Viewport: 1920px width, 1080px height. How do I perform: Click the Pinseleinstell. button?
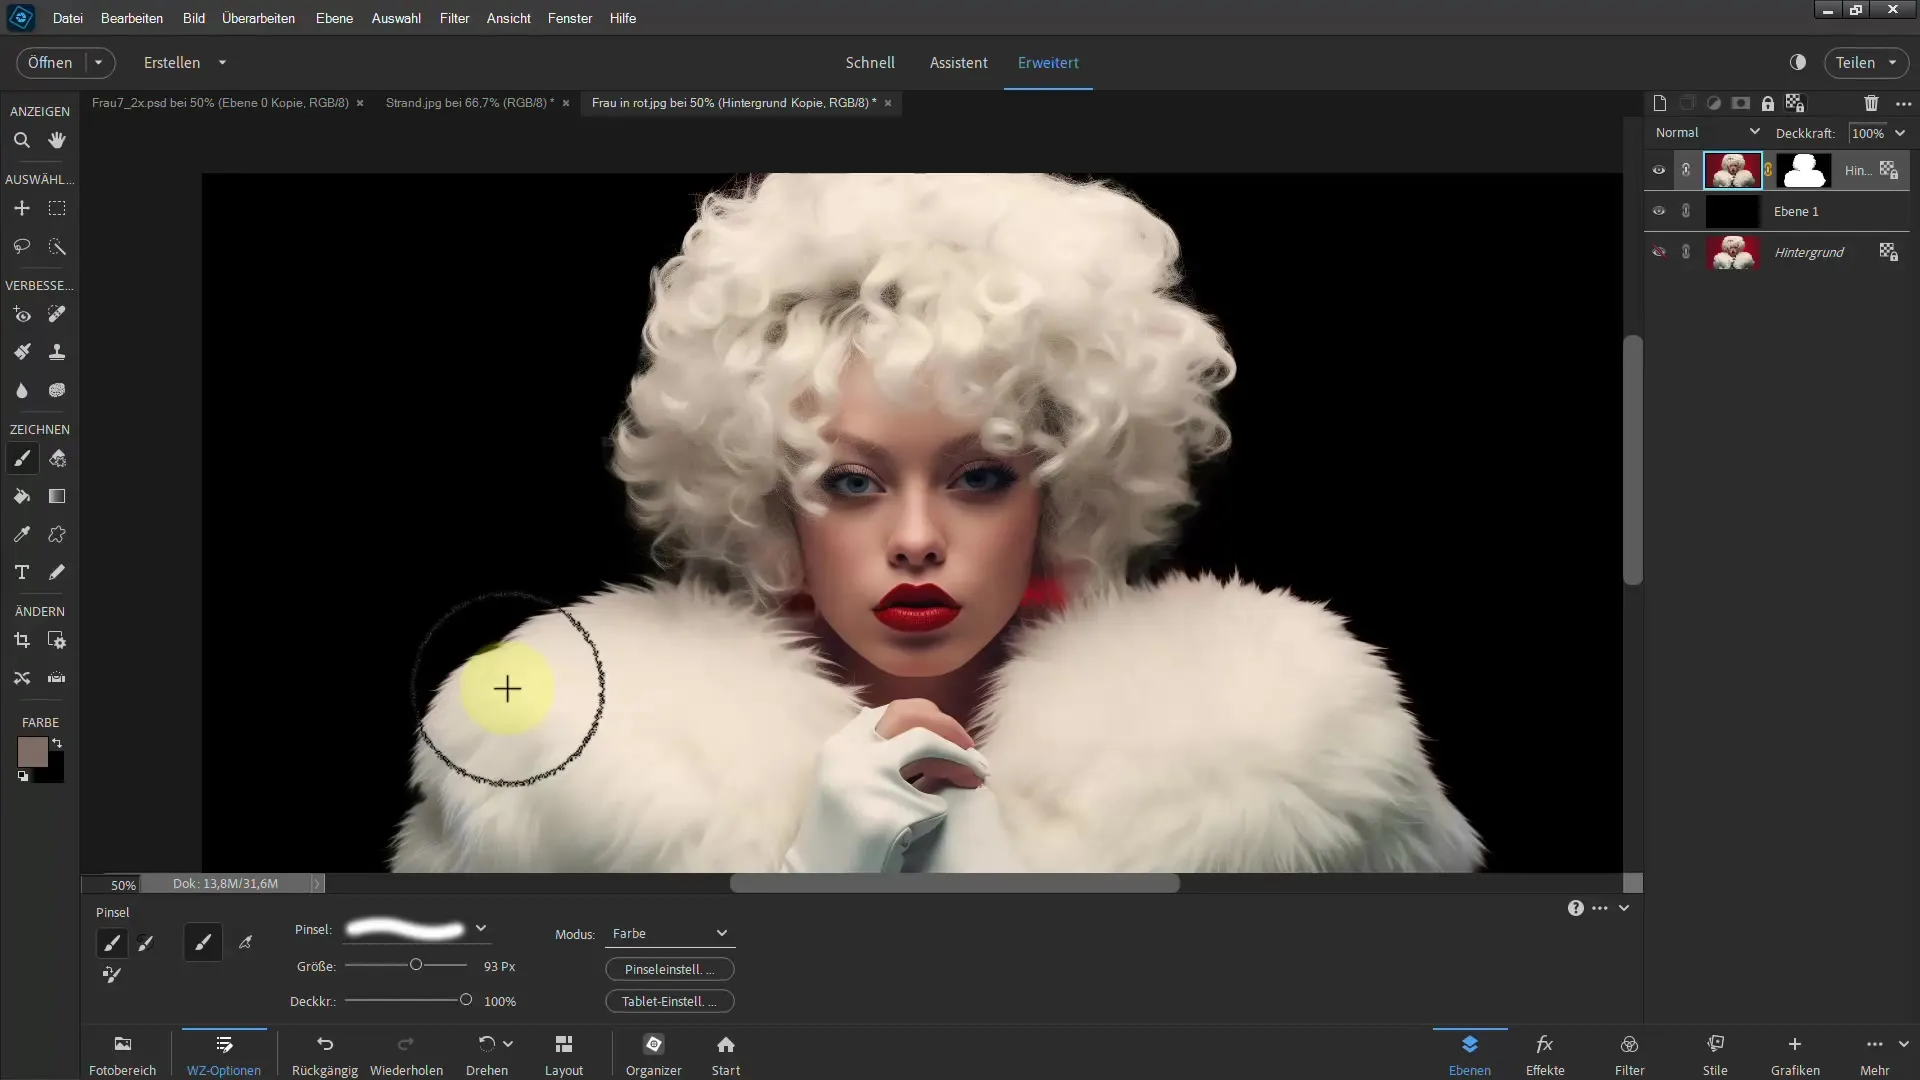click(669, 969)
